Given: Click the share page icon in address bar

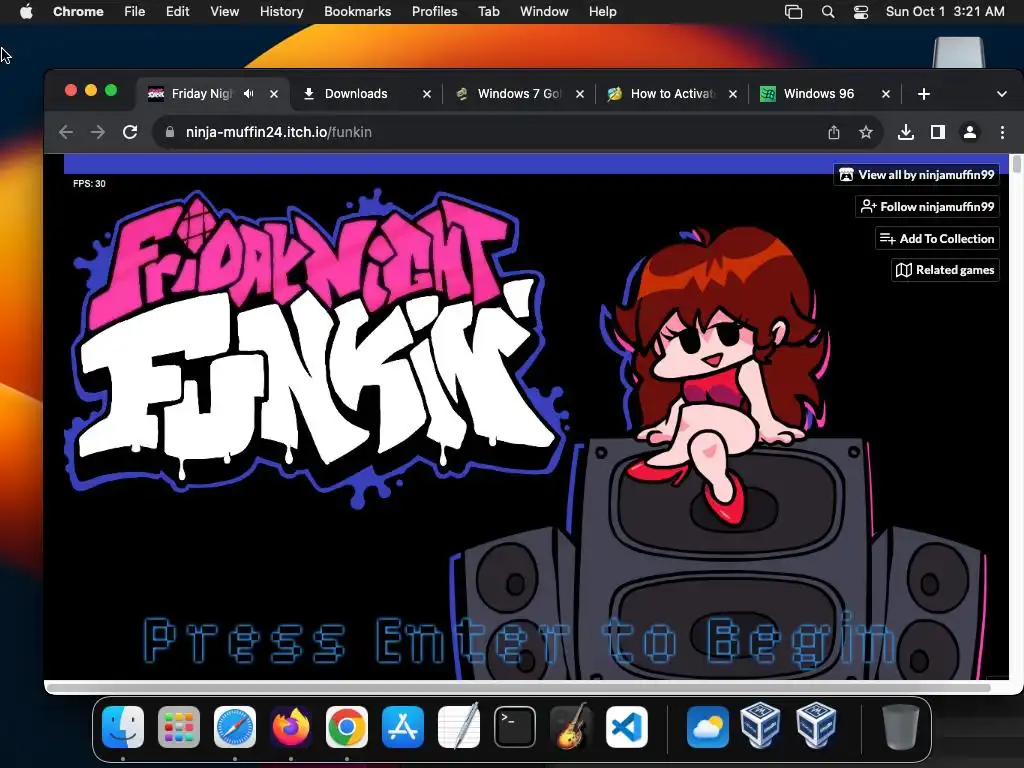Looking at the screenshot, I should (834, 133).
